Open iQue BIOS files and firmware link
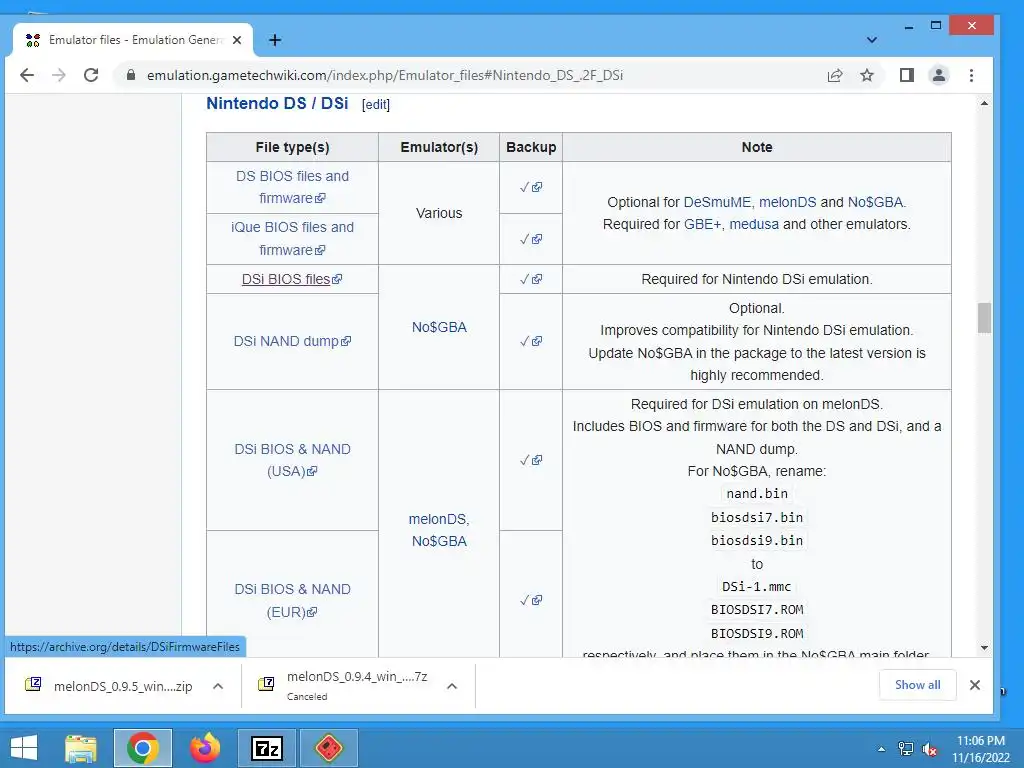This screenshot has height=768, width=1024. pyautogui.click(x=292, y=238)
